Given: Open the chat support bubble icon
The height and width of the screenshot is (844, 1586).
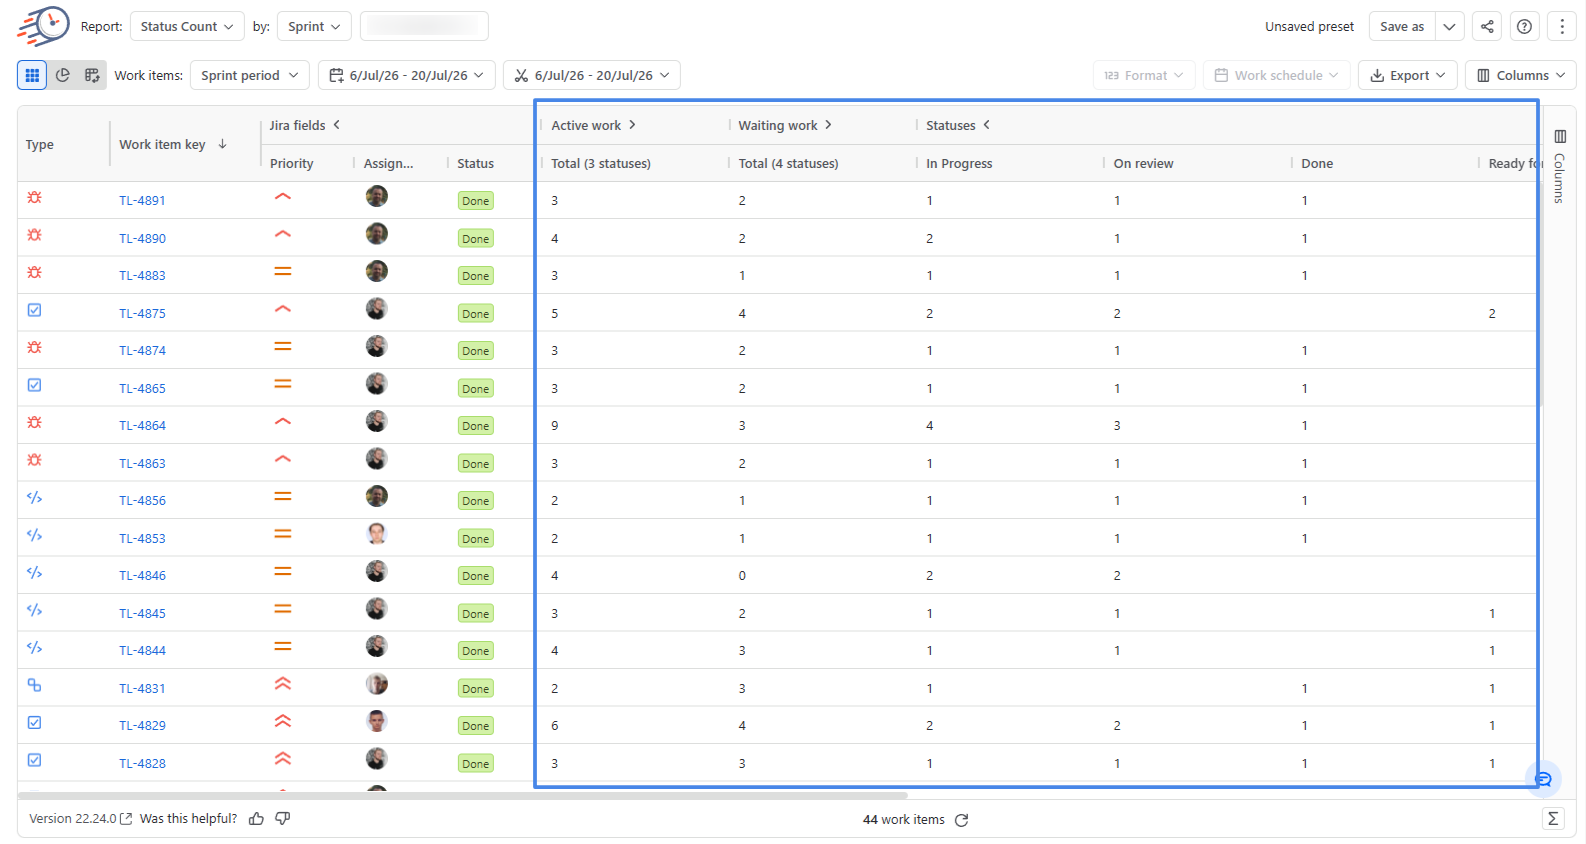Looking at the screenshot, I should [x=1543, y=779].
